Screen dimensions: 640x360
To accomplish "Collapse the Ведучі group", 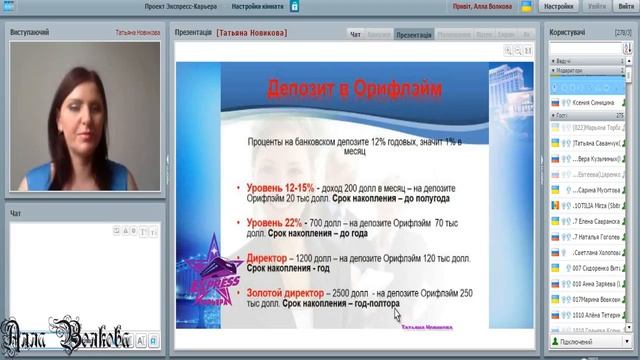I will coord(587,61).
